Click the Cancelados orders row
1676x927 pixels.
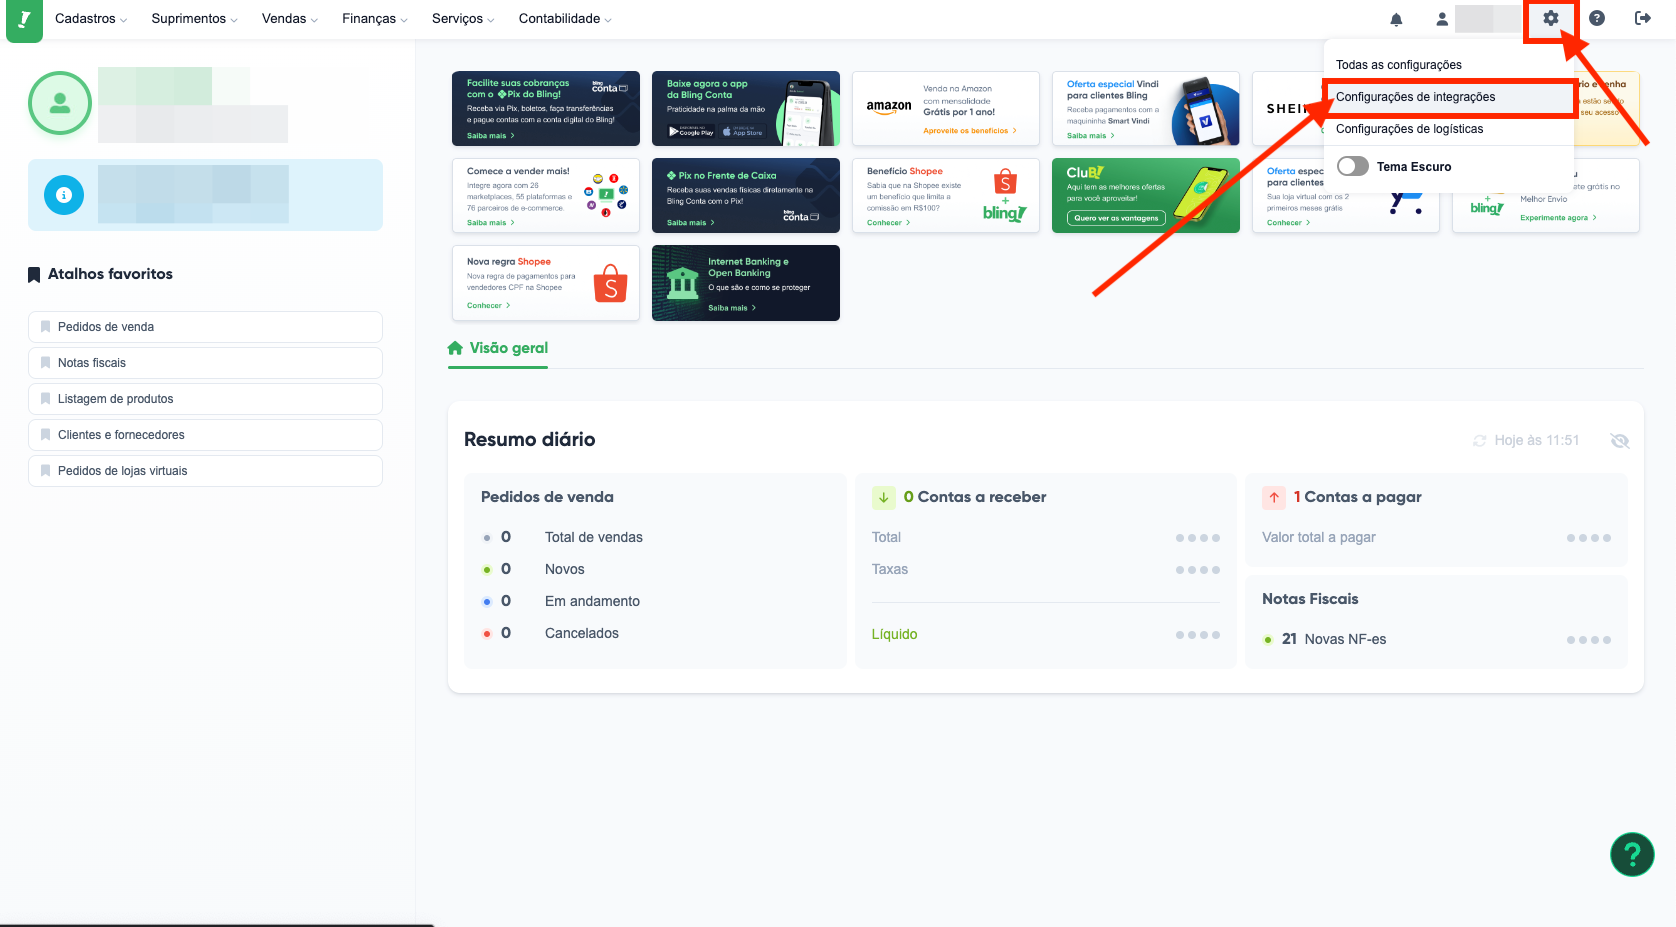(x=550, y=633)
